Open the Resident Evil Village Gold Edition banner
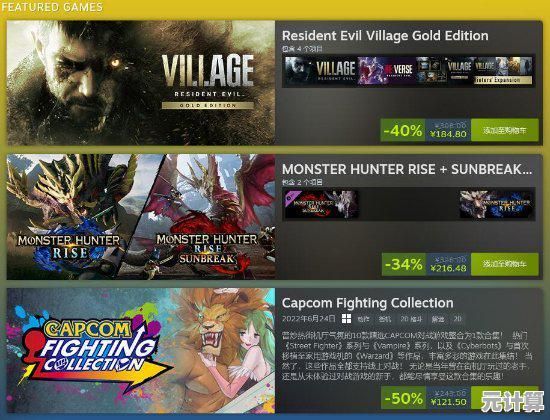 tap(141, 83)
